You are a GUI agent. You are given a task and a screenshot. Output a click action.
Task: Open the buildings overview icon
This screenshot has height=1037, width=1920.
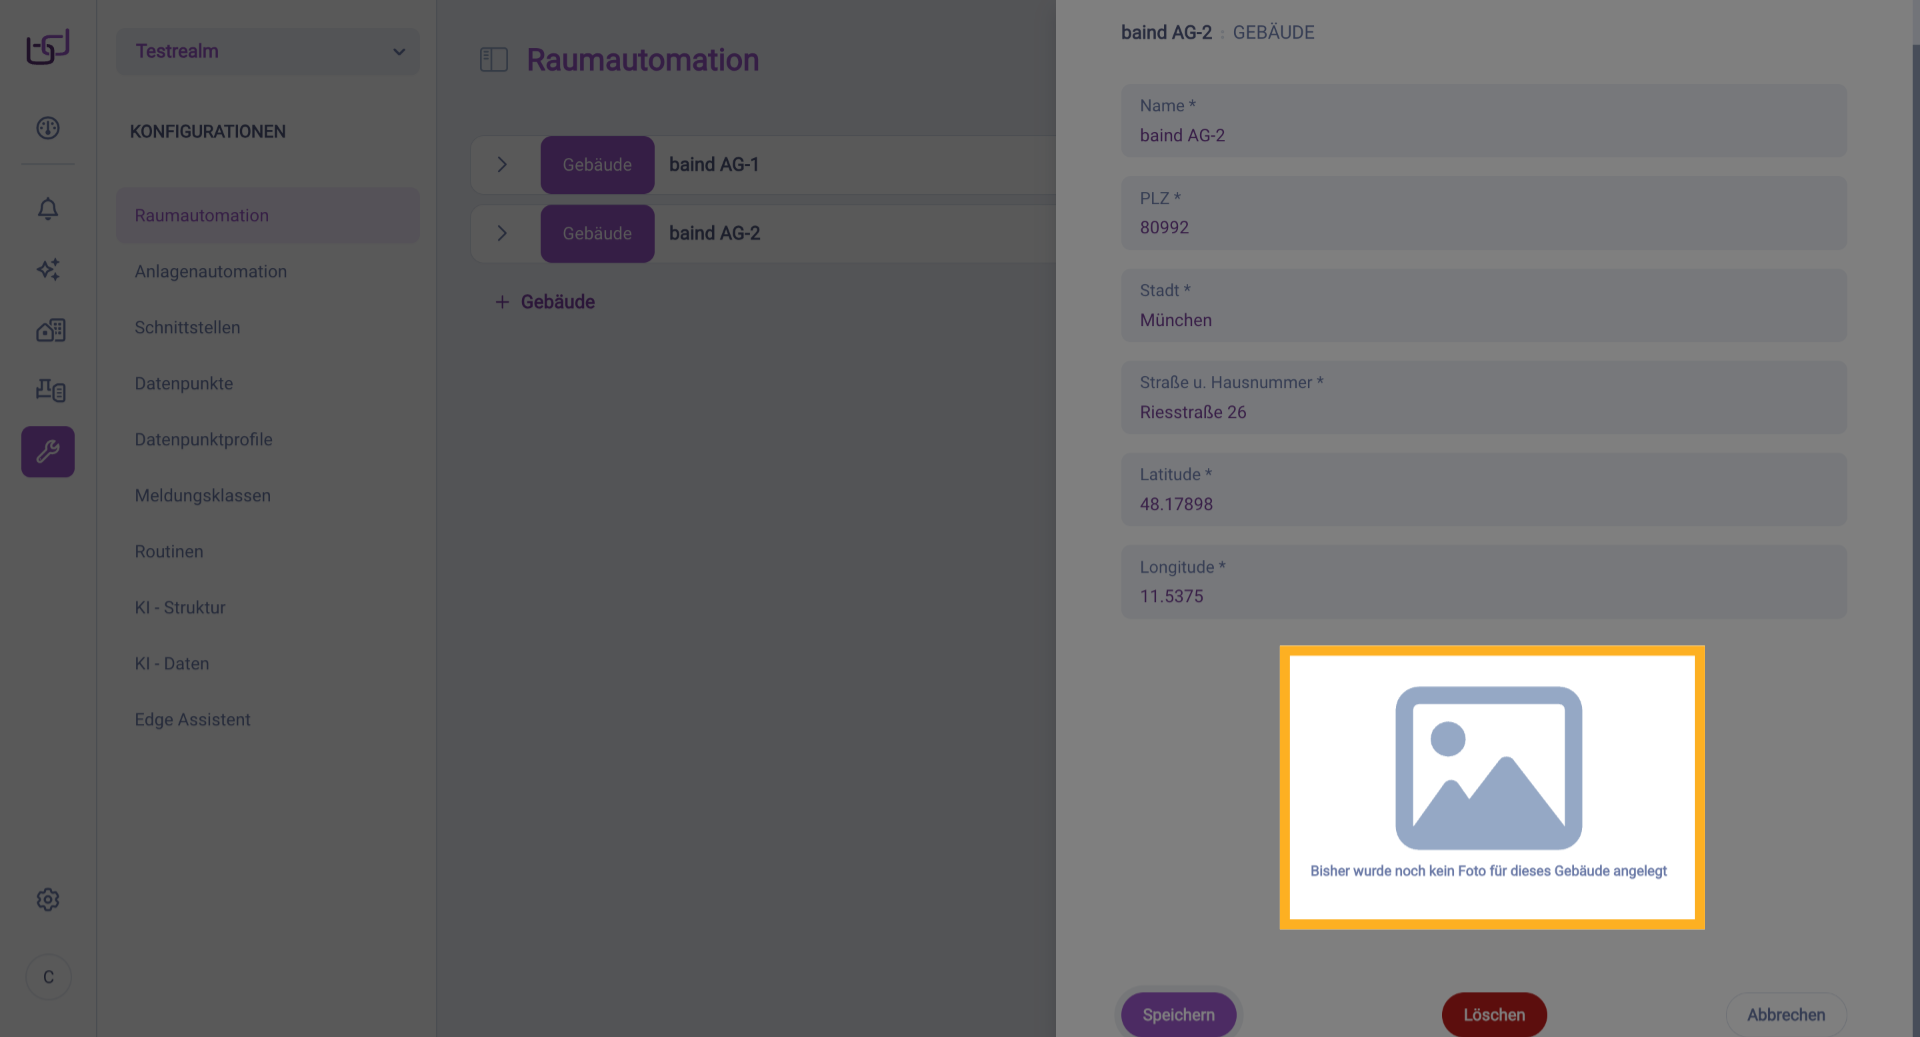[50, 330]
